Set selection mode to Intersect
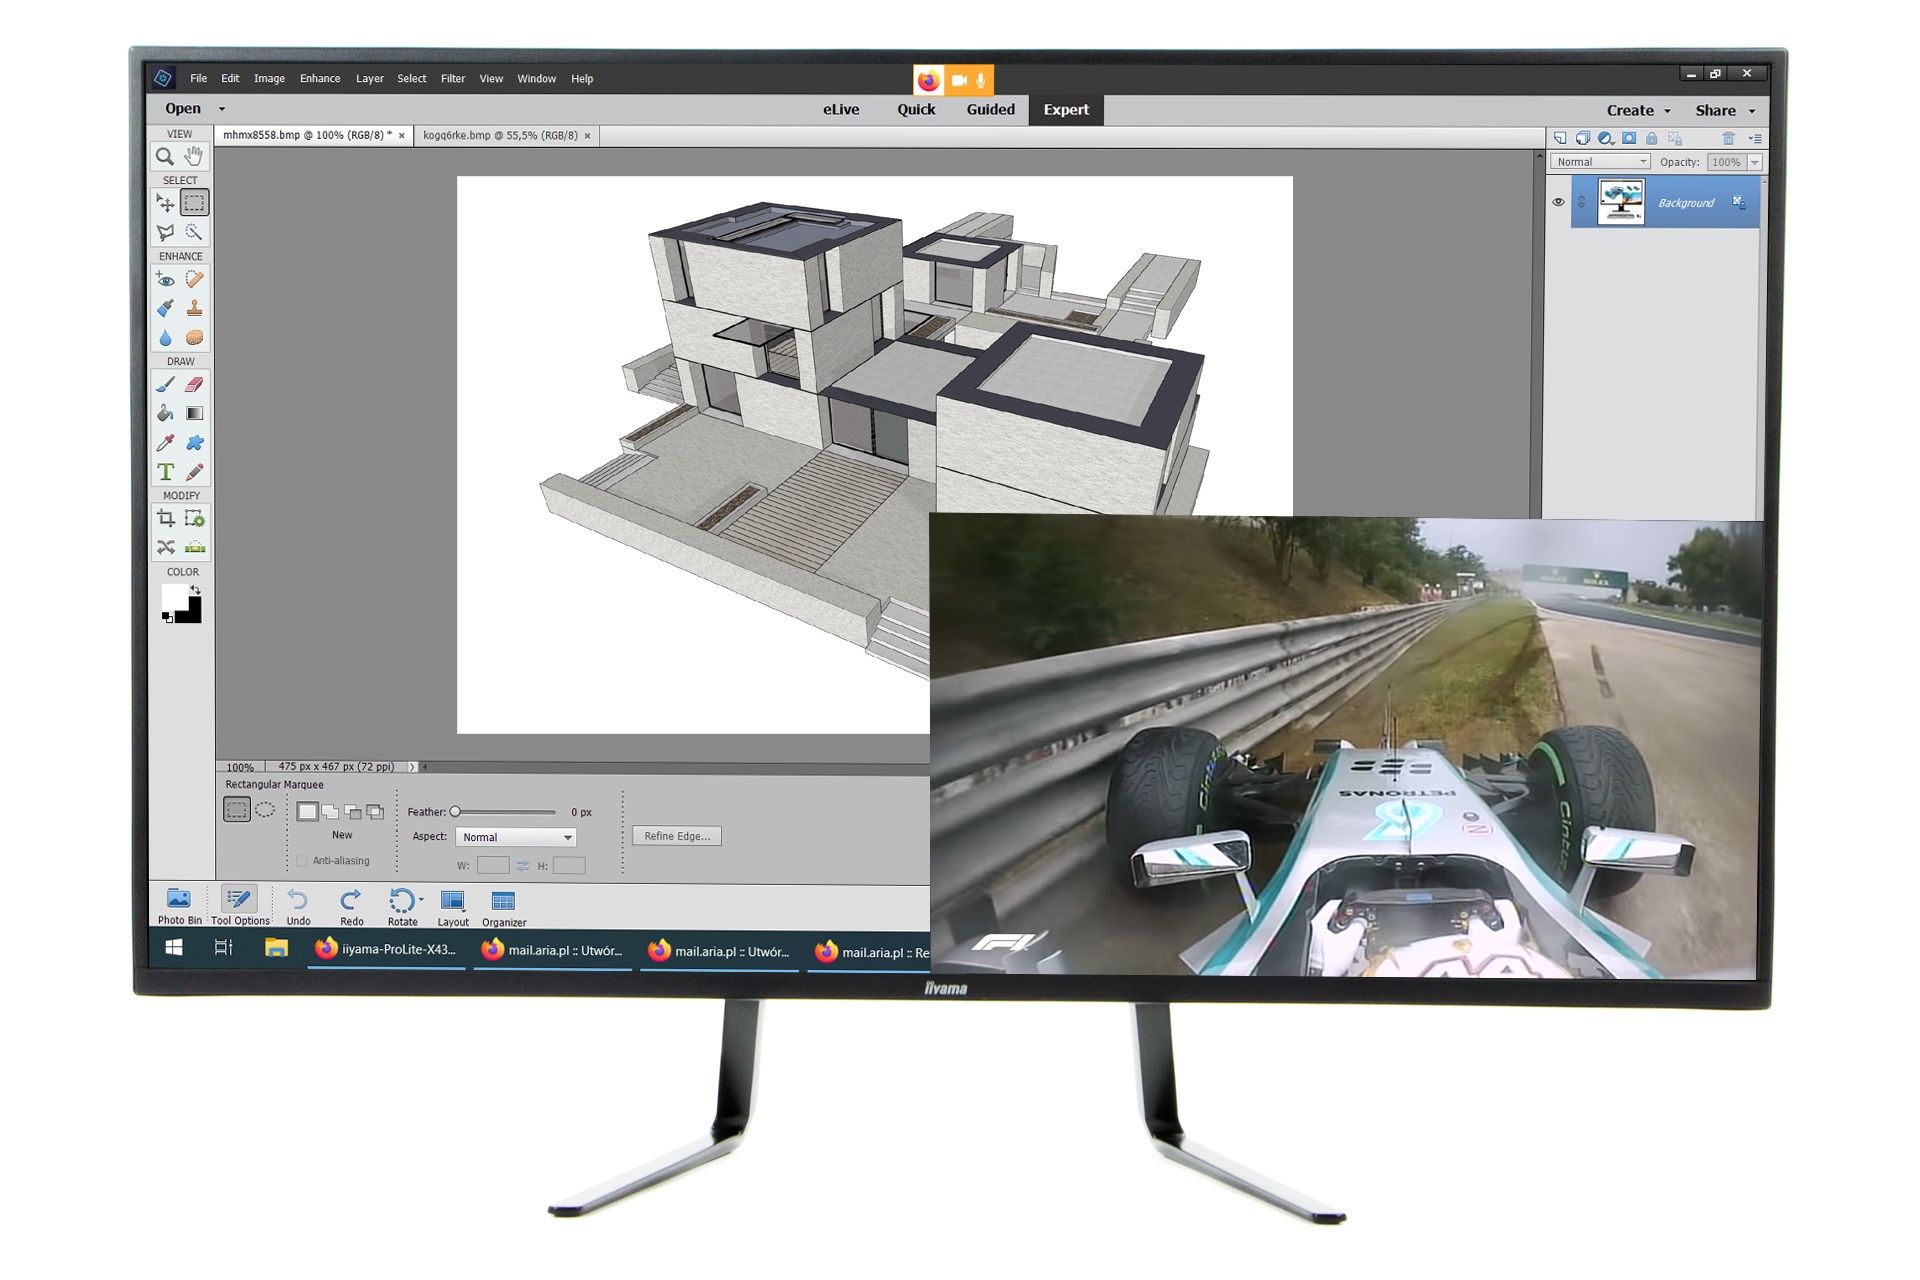Viewport: 1920px width, 1280px height. click(375, 811)
